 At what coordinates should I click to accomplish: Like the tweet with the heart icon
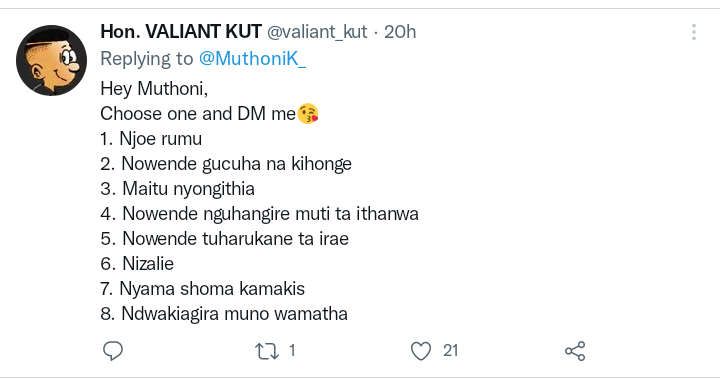tap(421, 351)
